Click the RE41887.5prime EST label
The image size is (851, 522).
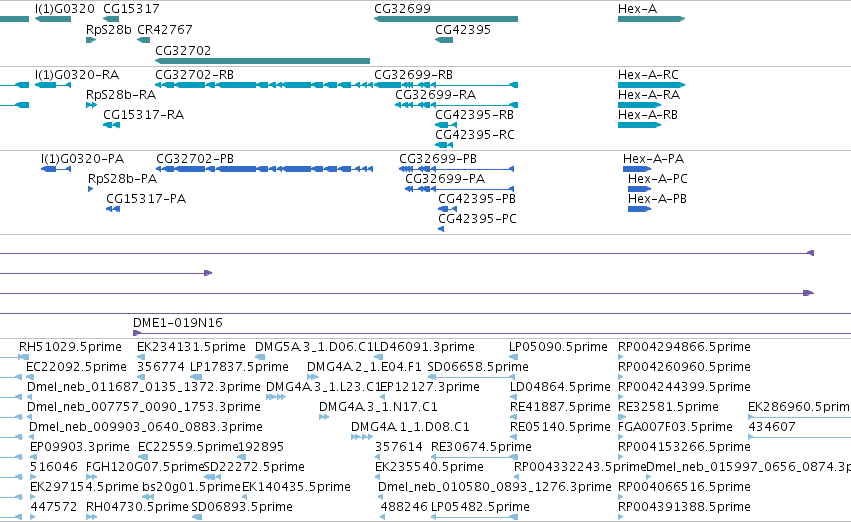pyautogui.click(x=560, y=407)
